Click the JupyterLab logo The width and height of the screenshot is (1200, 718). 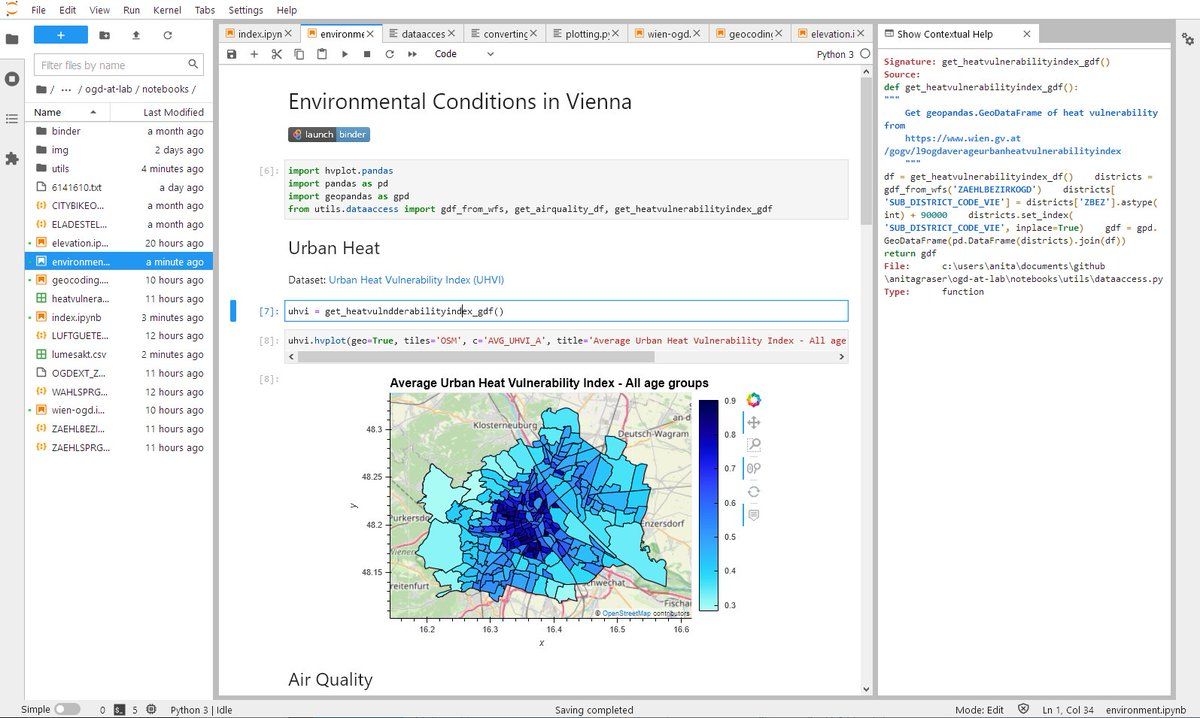coord(12,10)
